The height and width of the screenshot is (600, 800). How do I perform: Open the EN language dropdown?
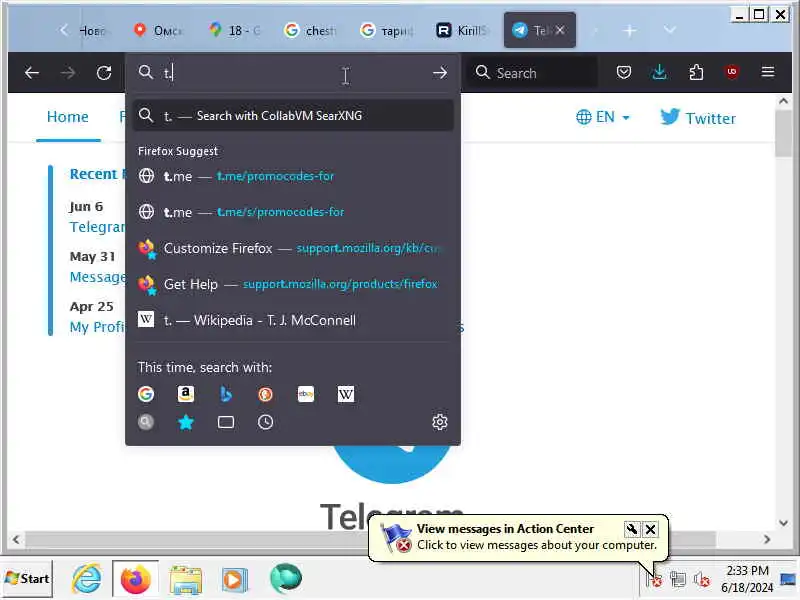[x=603, y=117]
